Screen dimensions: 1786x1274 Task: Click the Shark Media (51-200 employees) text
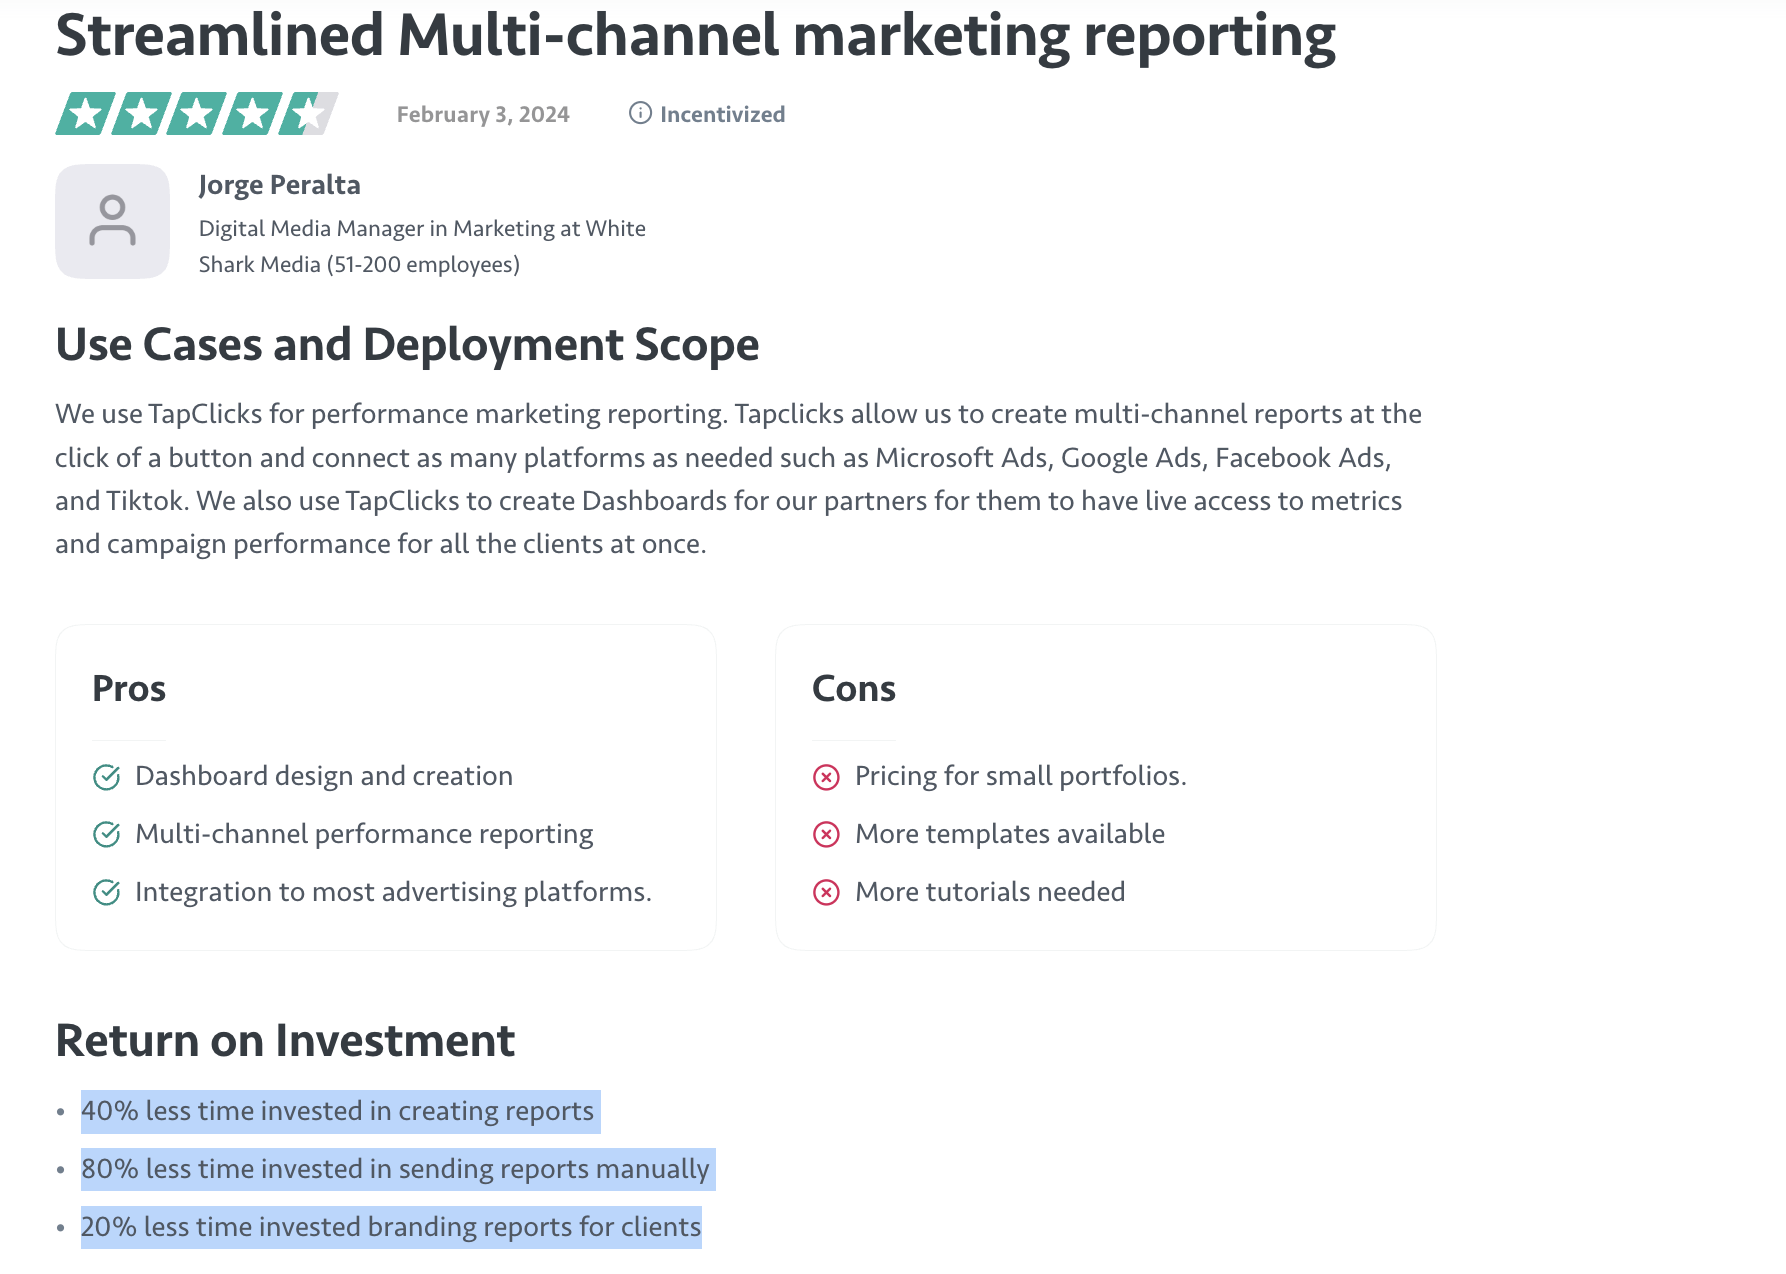pyautogui.click(x=359, y=264)
